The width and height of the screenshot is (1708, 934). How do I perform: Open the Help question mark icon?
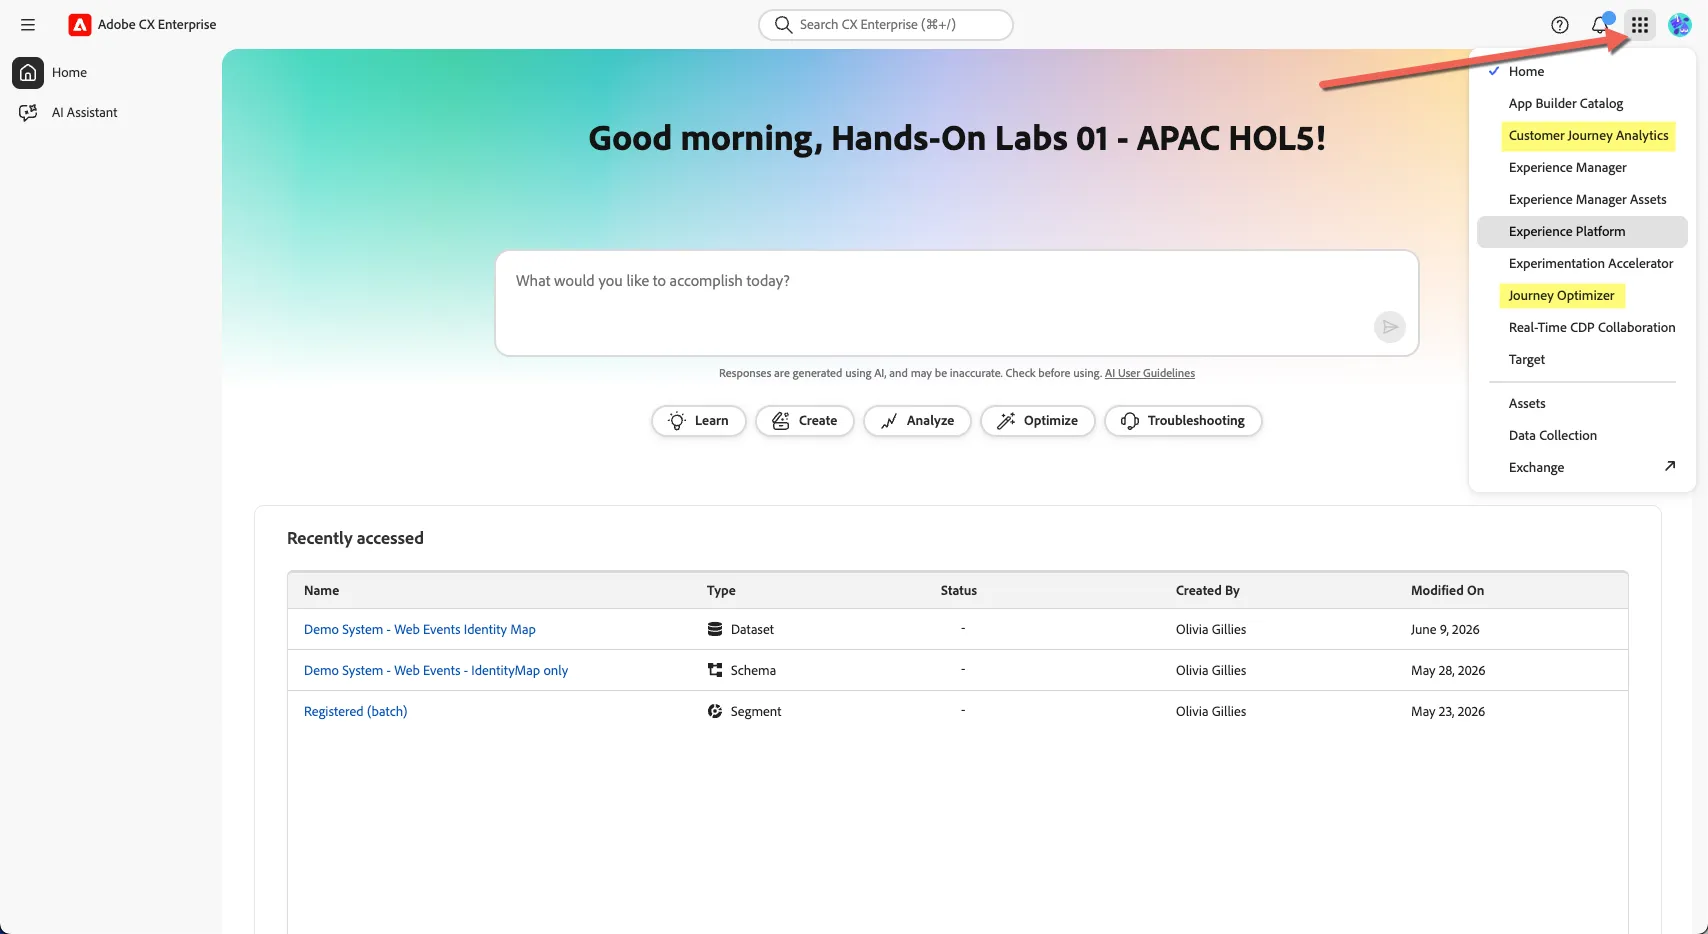pyautogui.click(x=1560, y=25)
